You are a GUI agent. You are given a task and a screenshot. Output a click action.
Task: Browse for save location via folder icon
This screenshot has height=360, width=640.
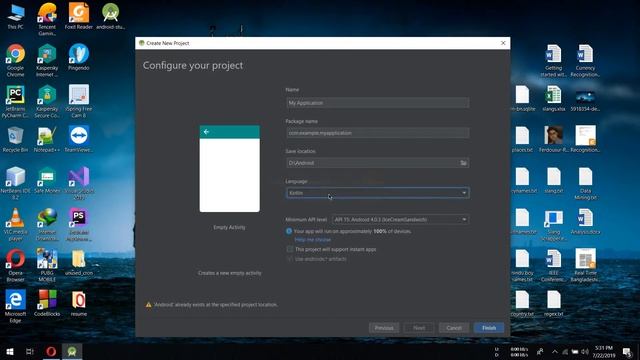[463, 163]
